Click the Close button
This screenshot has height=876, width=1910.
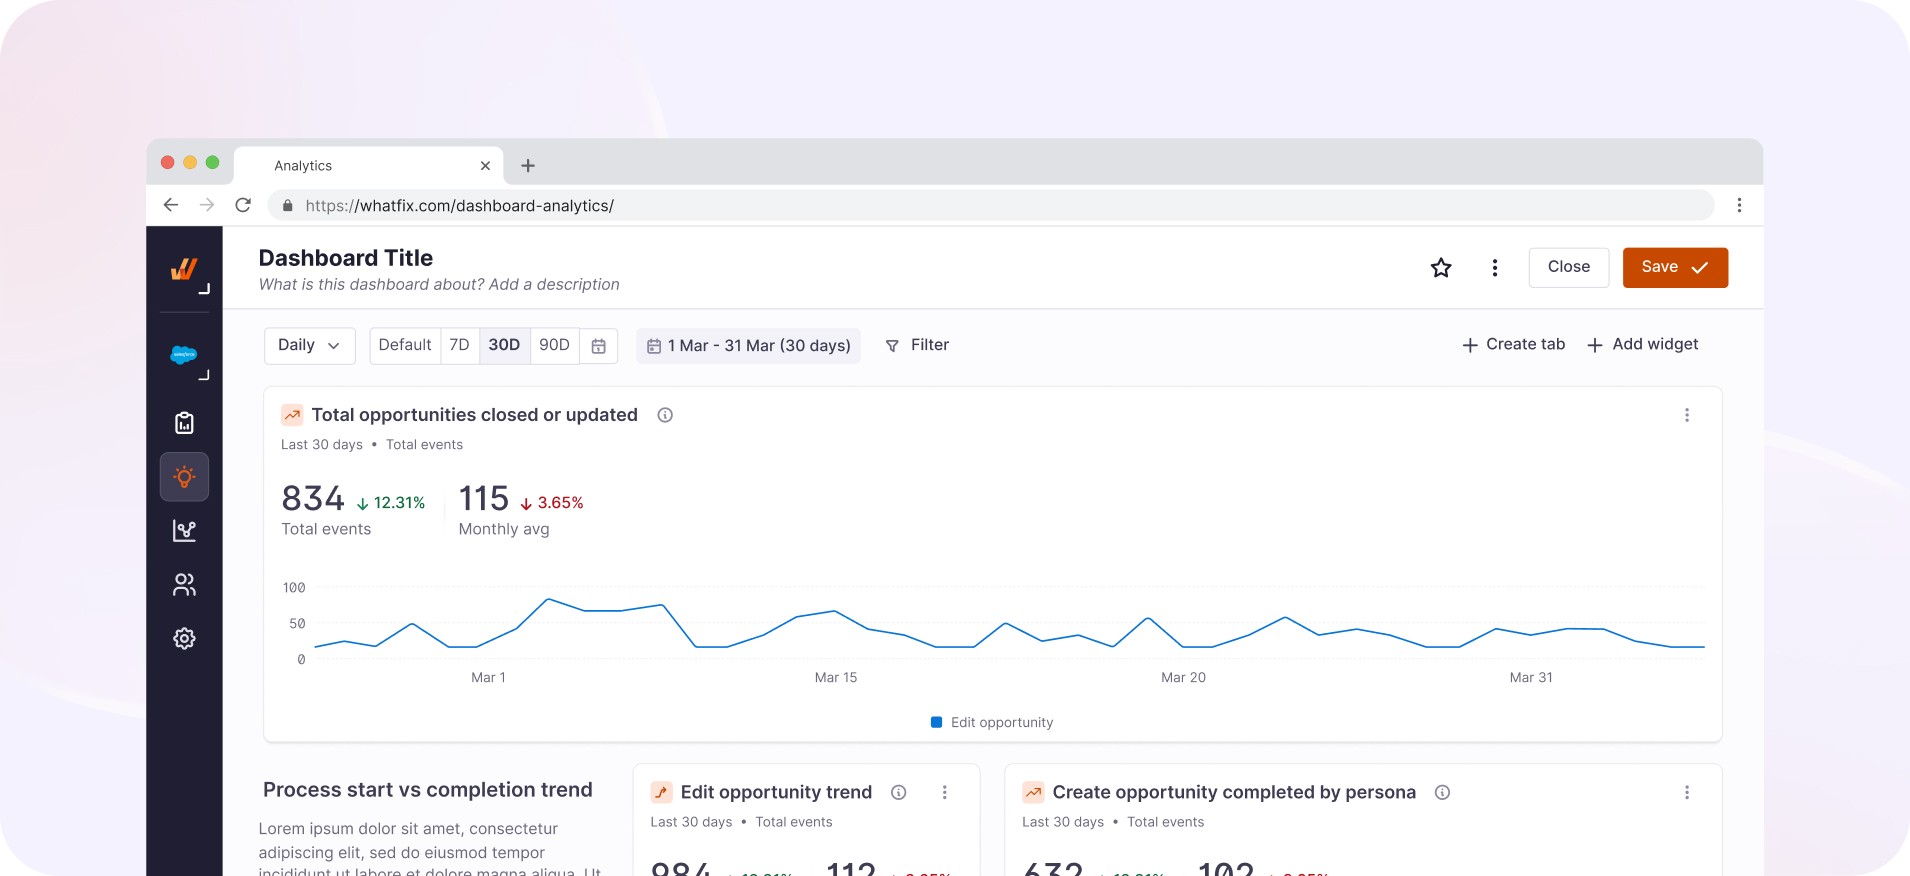click(x=1569, y=267)
